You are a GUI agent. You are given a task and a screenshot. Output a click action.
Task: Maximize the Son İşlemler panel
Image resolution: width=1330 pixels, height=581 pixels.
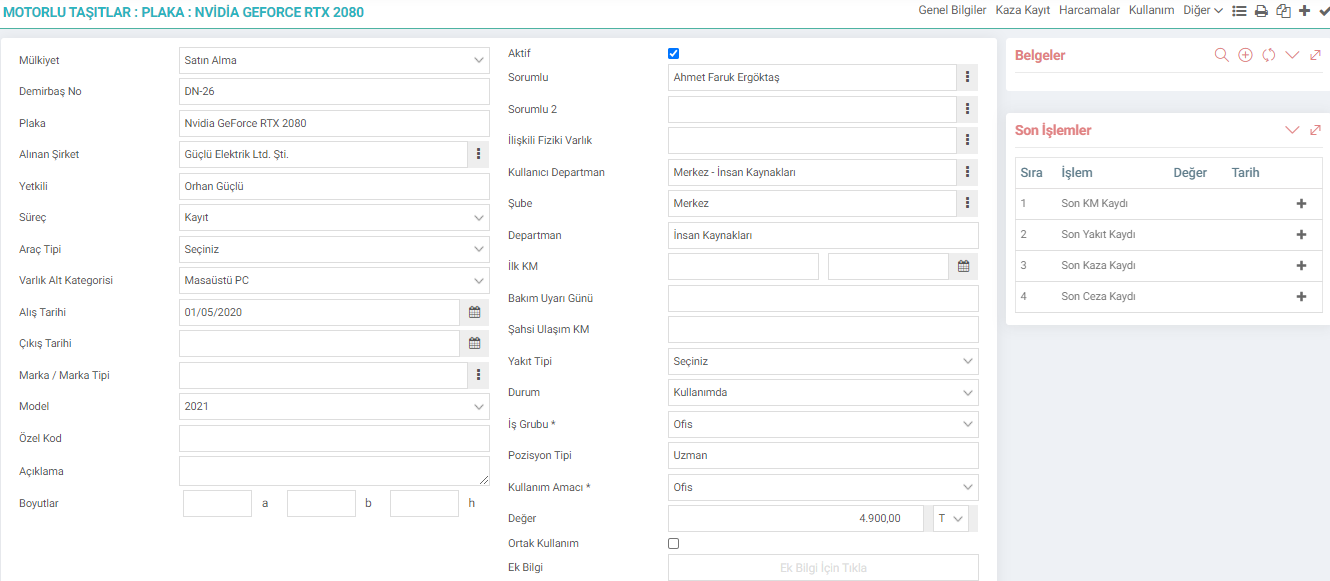click(x=1315, y=130)
